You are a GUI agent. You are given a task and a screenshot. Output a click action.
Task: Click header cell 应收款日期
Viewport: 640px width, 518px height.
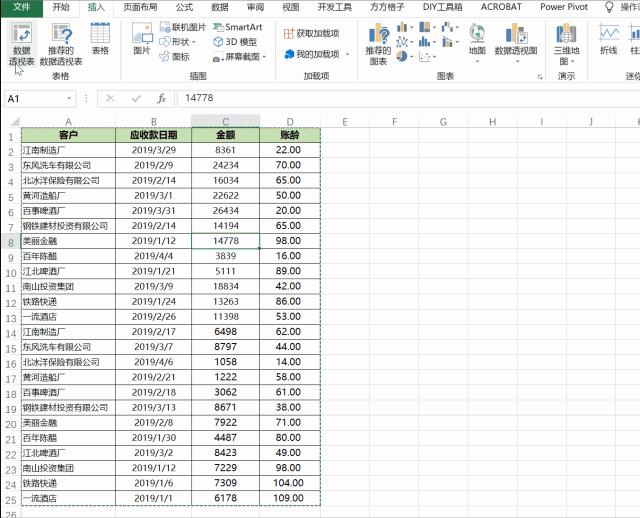point(153,135)
